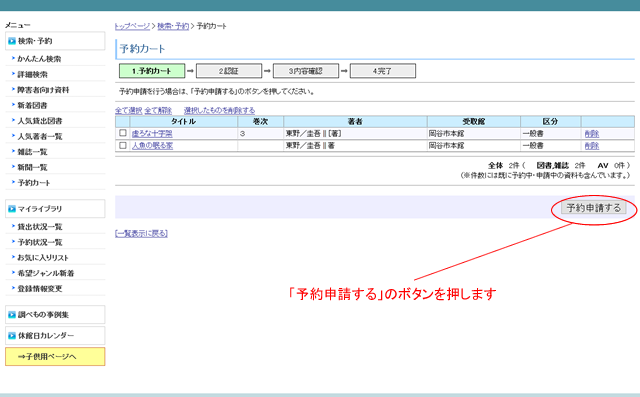Click the blue icon beside 検索・予約
The height and width of the screenshot is (397, 640).
point(12,41)
